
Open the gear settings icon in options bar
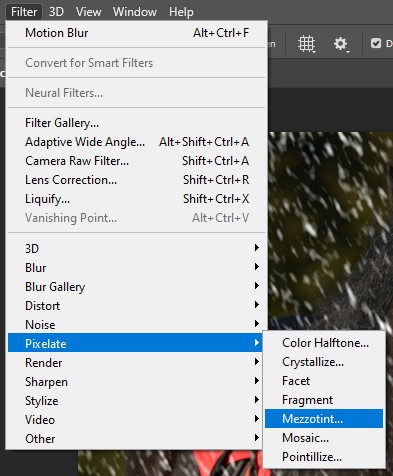341,44
